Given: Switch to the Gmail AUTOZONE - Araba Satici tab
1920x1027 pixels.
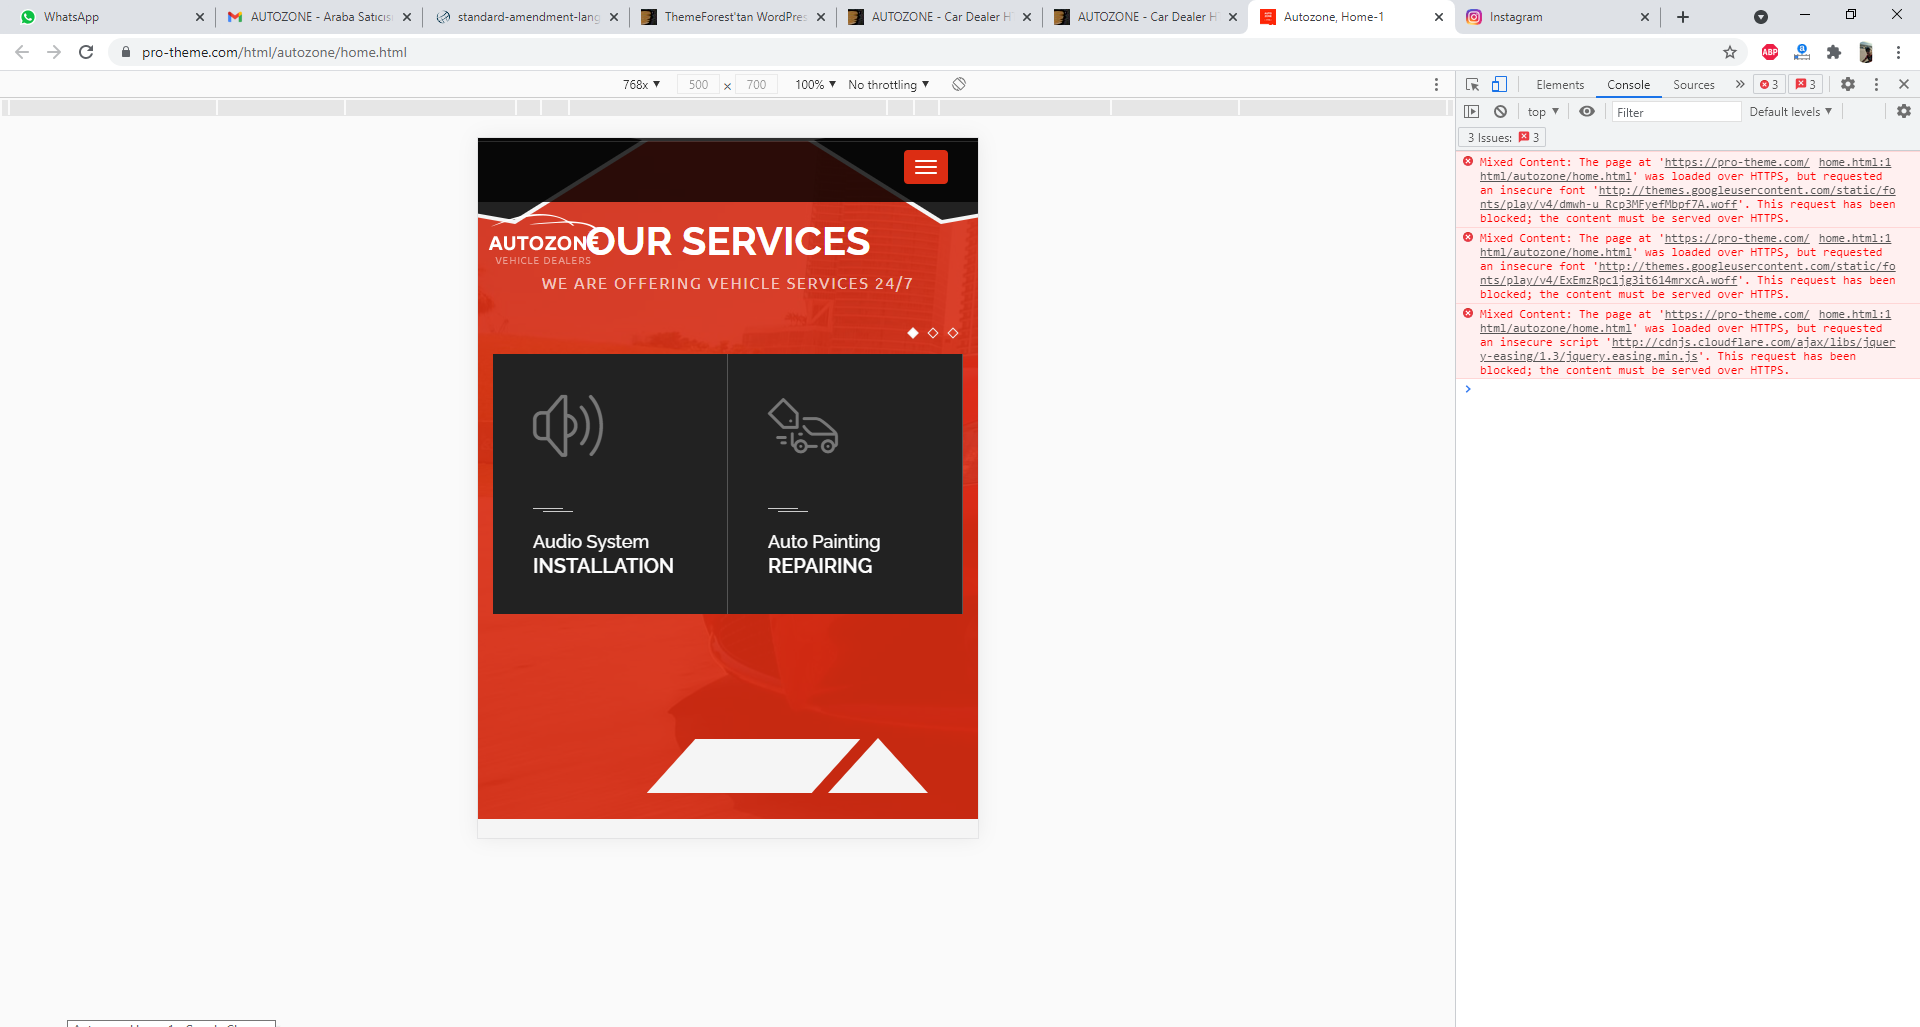Looking at the screenshot, I should 318,17.
